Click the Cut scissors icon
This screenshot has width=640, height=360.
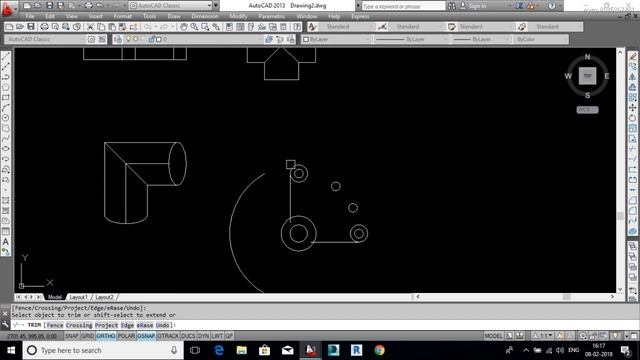(x=90, y=27)
